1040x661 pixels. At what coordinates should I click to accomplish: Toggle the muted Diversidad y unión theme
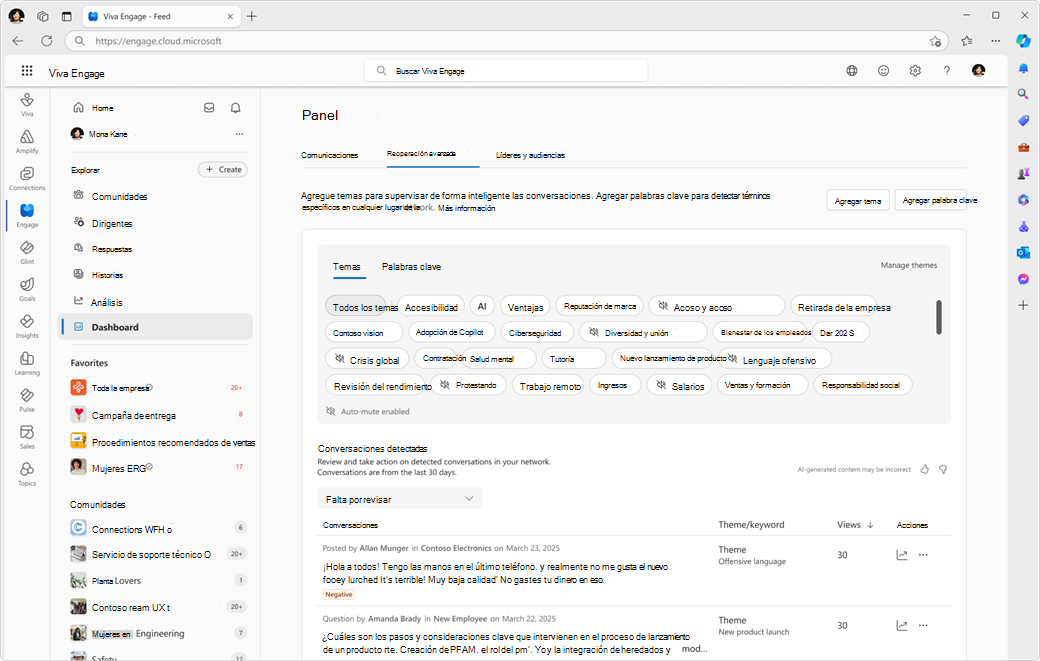[x=643, y=332]
